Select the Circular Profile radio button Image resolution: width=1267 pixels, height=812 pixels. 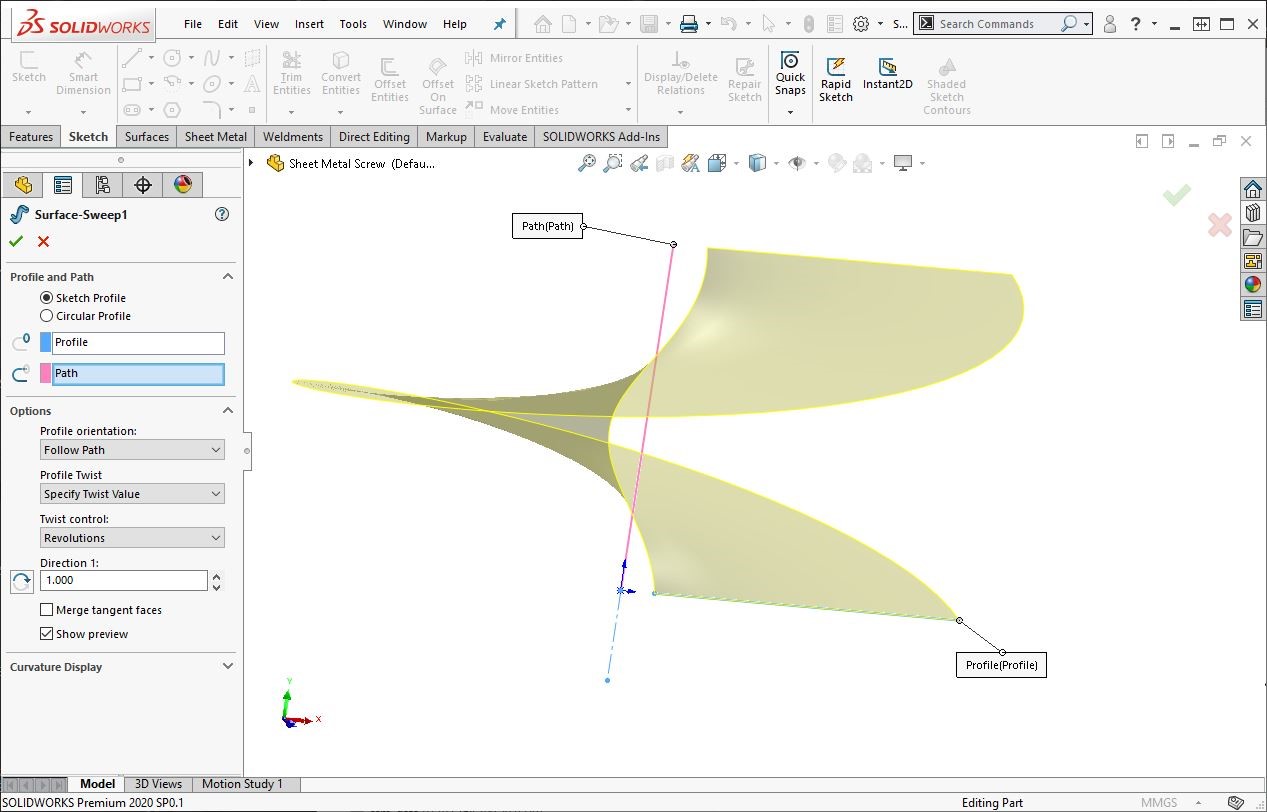(46, 316)
